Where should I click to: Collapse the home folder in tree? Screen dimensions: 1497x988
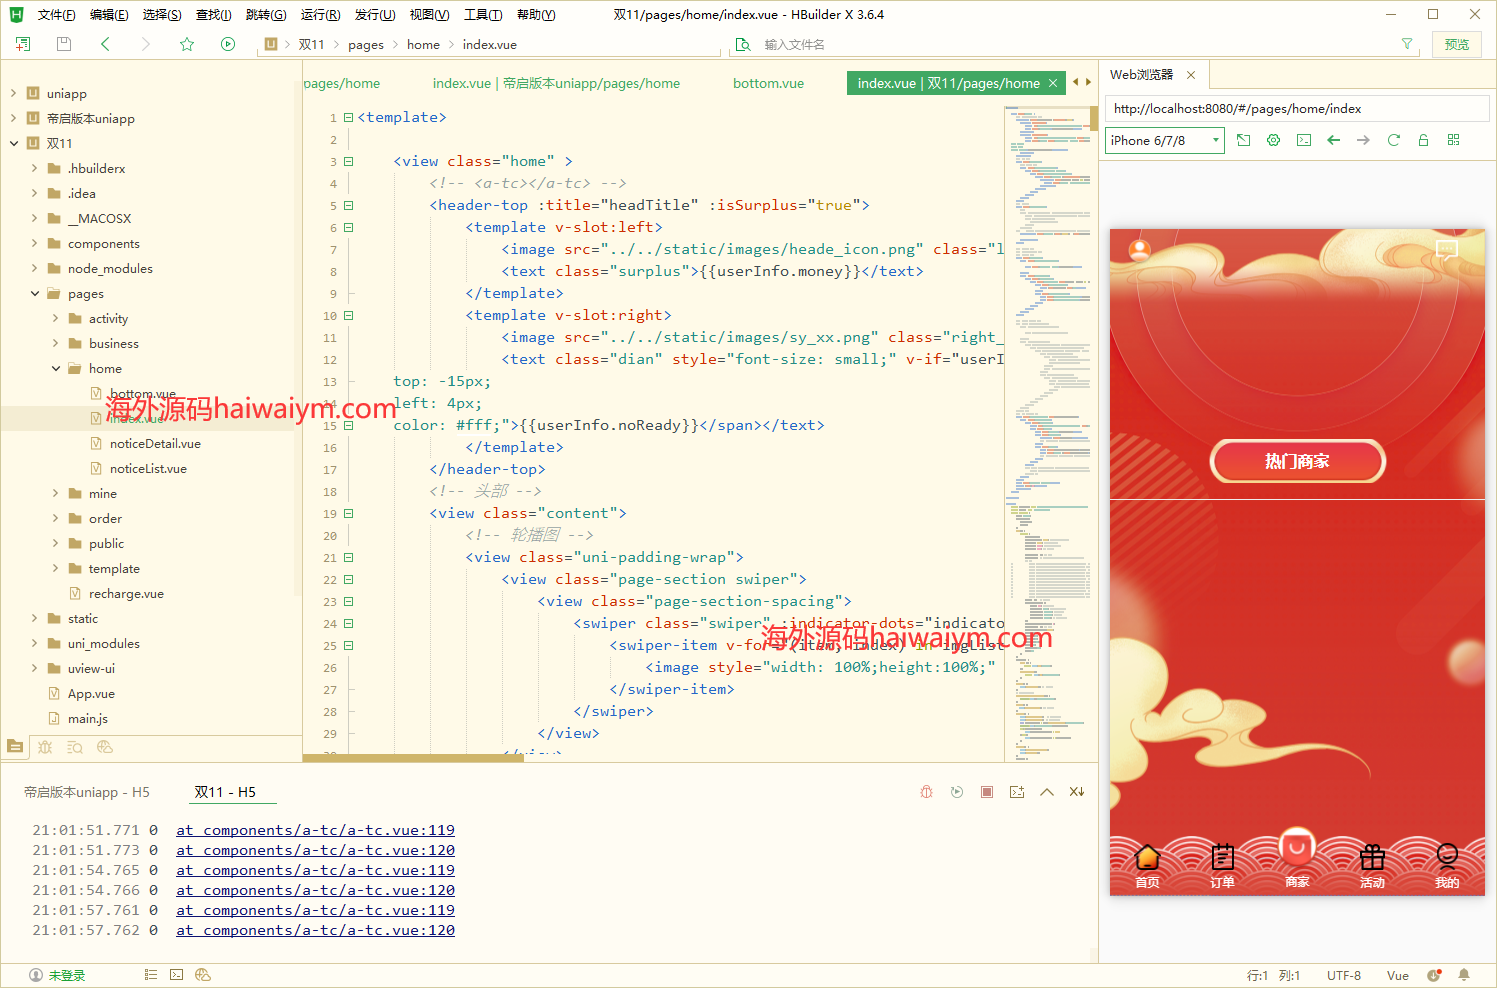[x=56, y=368]
